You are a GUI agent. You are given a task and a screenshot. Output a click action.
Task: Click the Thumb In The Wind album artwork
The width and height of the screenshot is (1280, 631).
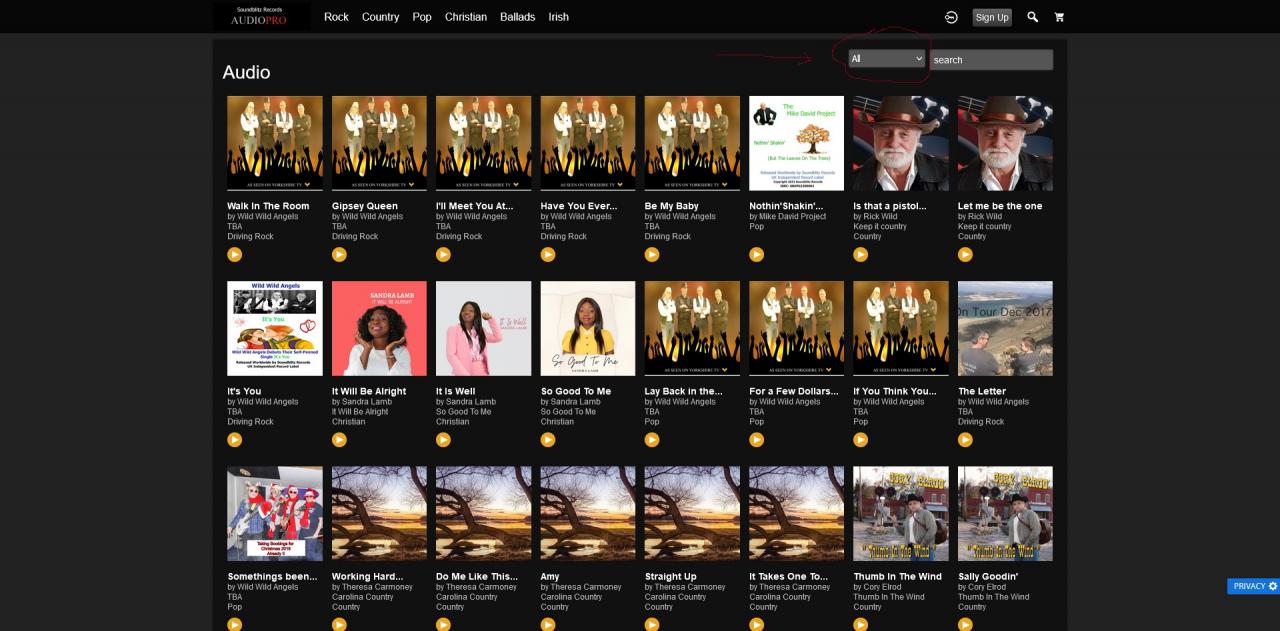[x=900, y=513]
